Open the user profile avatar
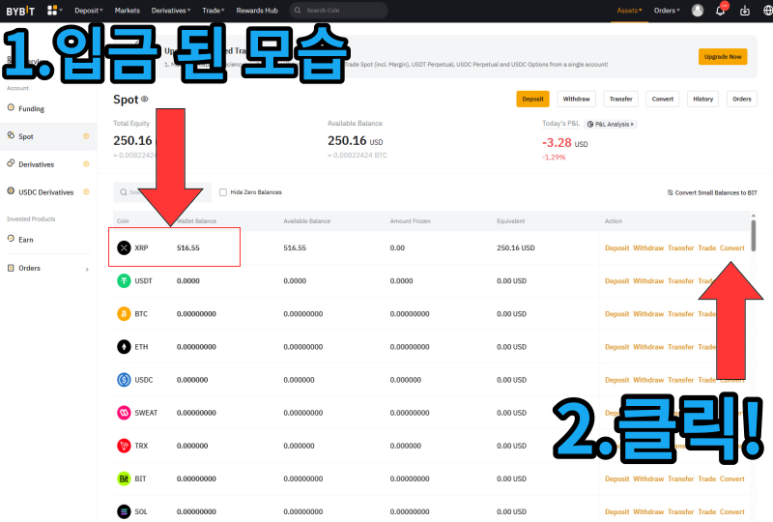Viewport: 773px width, 522px height. 697,10
